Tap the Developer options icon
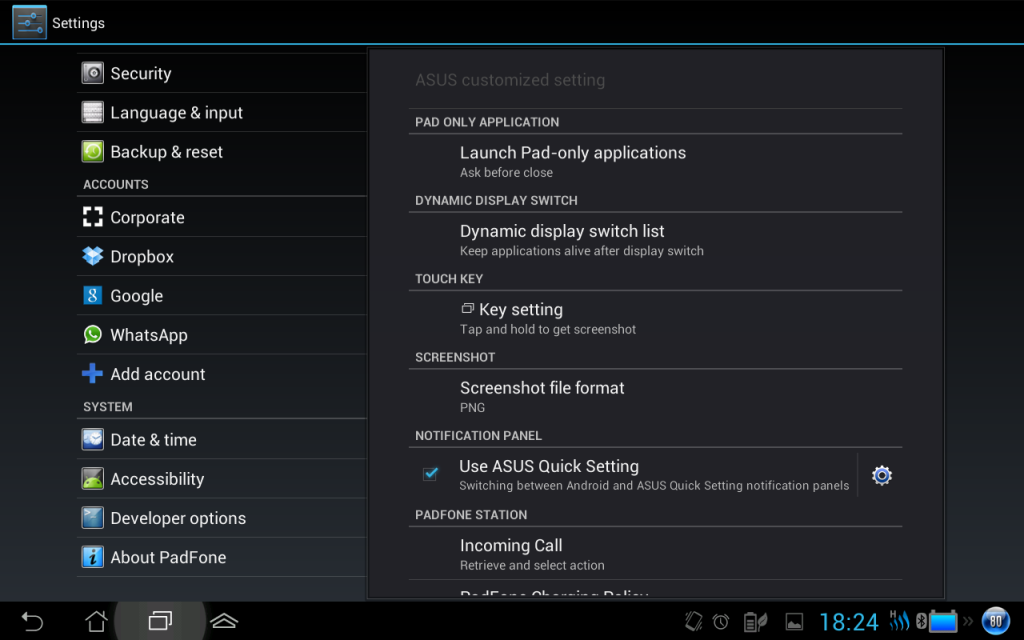The height and width of the screenshot is (640, 1024). click(92, 518)
